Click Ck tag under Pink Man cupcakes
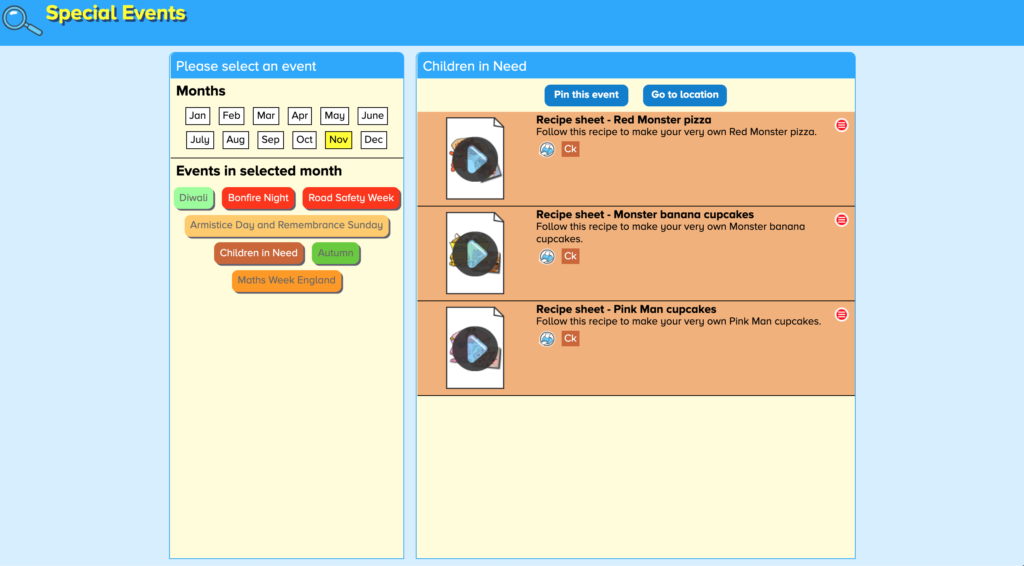Screen dimensions: 1024x566 pos(570,338)
